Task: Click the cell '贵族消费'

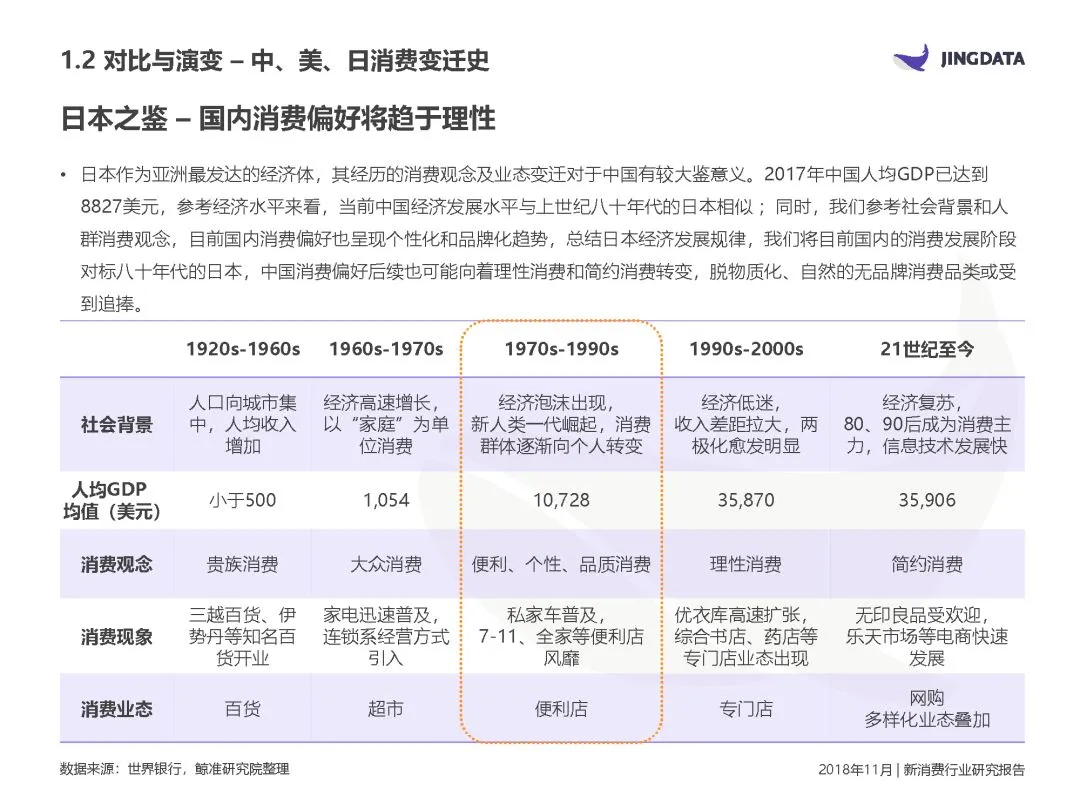Action: pos(242,565)
